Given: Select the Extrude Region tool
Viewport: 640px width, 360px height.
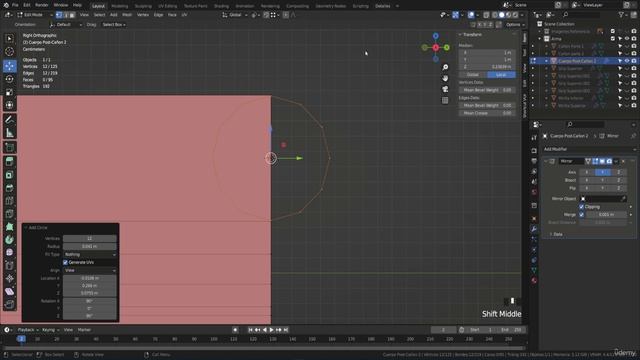Looking at the screenshot, I should tap(9, 162).
